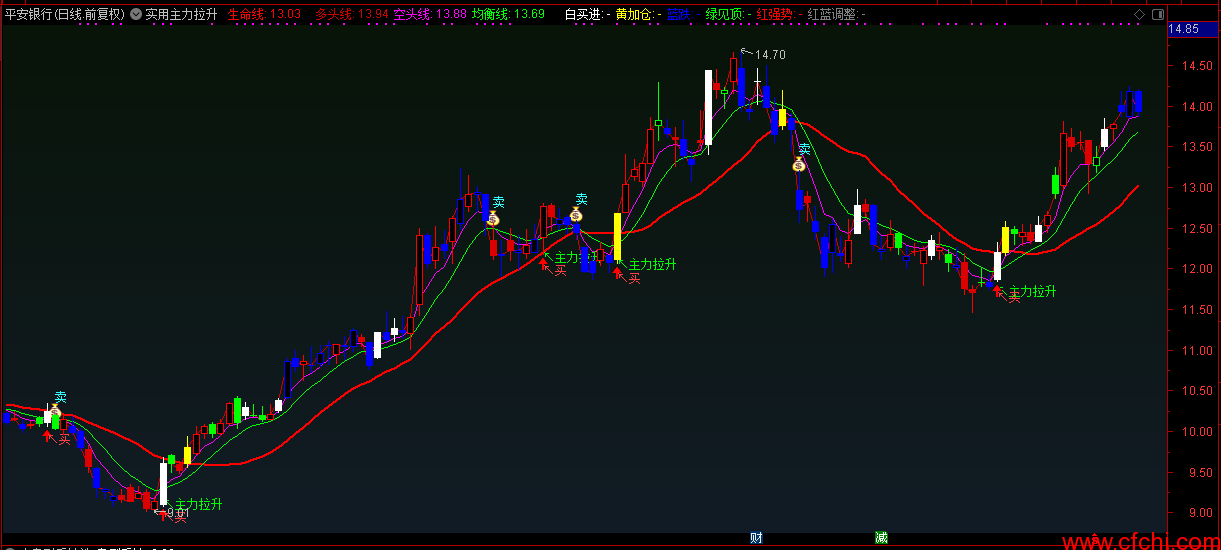
Task: Click the 9.01 low price label
Action: tap(178, 513)
